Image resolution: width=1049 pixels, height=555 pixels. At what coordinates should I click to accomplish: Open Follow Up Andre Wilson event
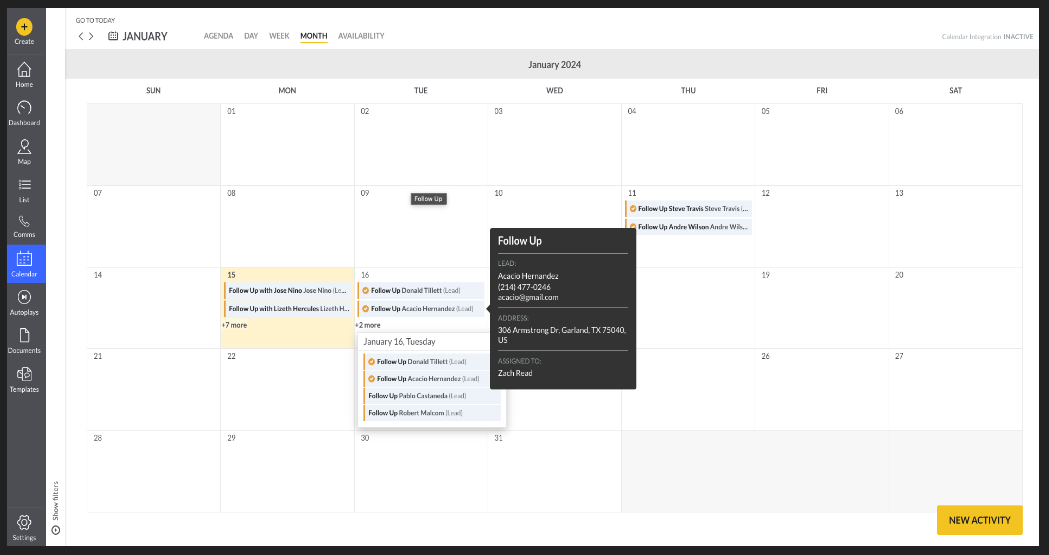pyautogui.click(x=688, y=227)
